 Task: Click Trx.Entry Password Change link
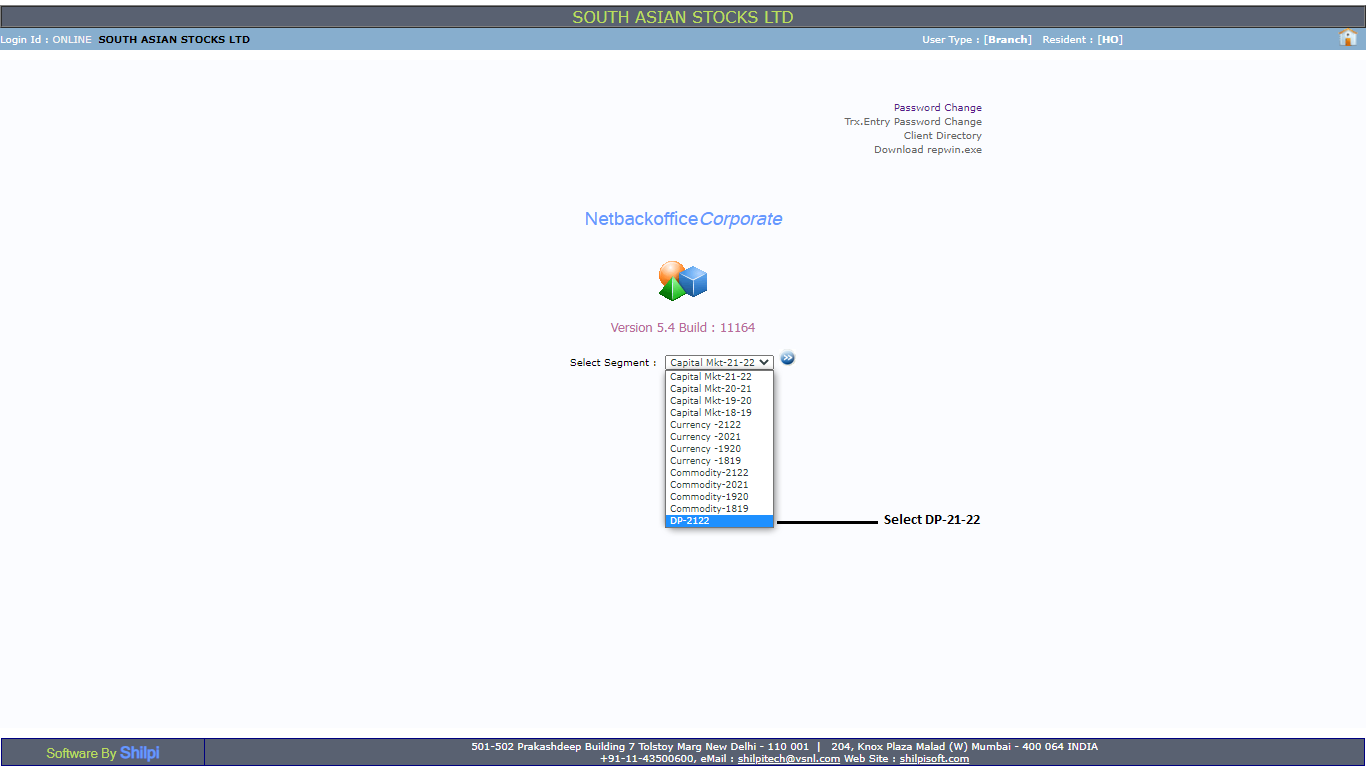pyautogui.click(x=912, y=122)
